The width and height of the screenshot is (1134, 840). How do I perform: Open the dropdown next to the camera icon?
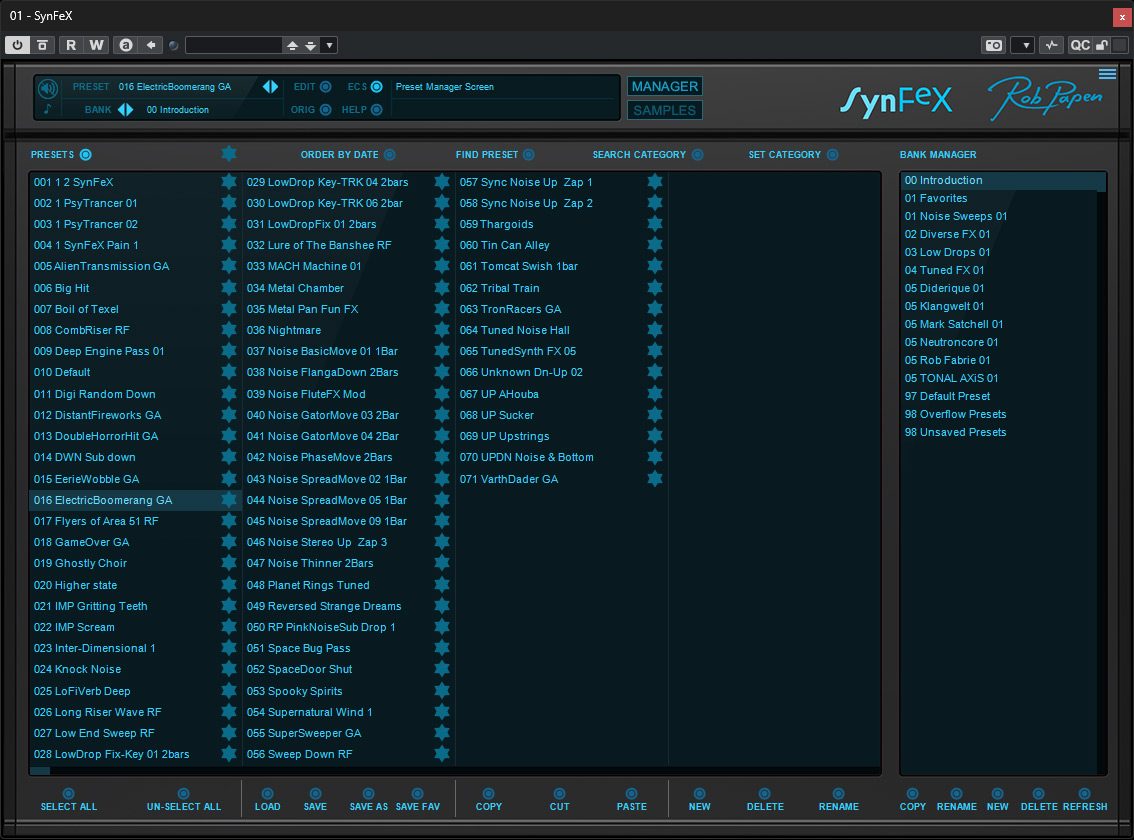pyautogui.click(x=1023, y=45)
